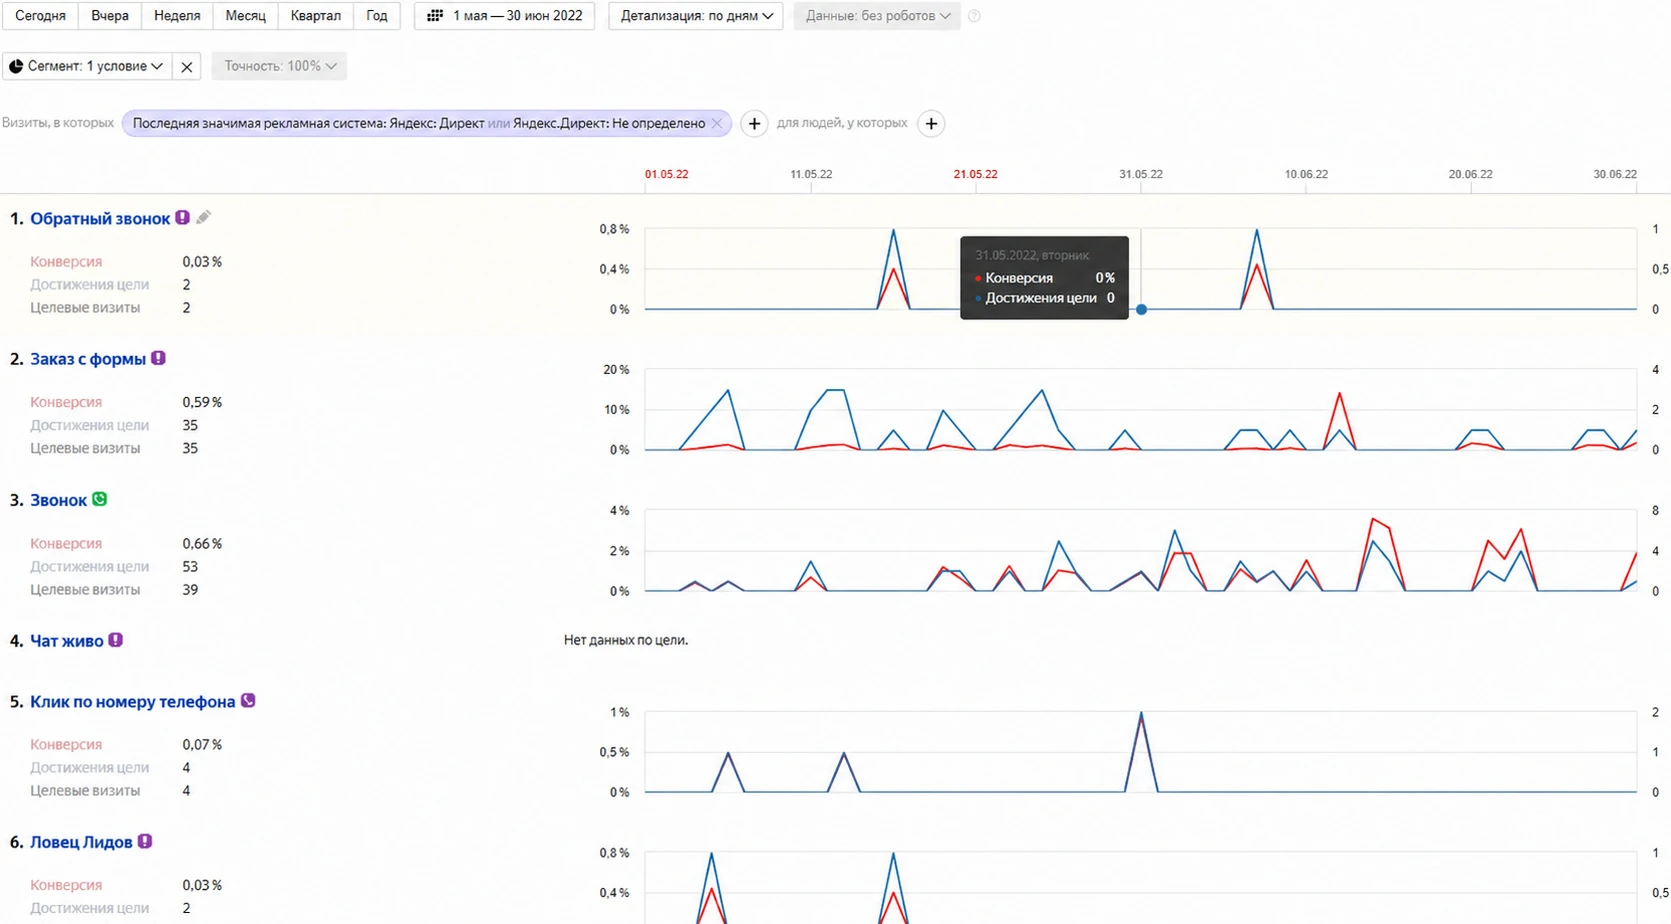Open goal Чат живо
This screenshot has width=1671, height=924.
67,641
